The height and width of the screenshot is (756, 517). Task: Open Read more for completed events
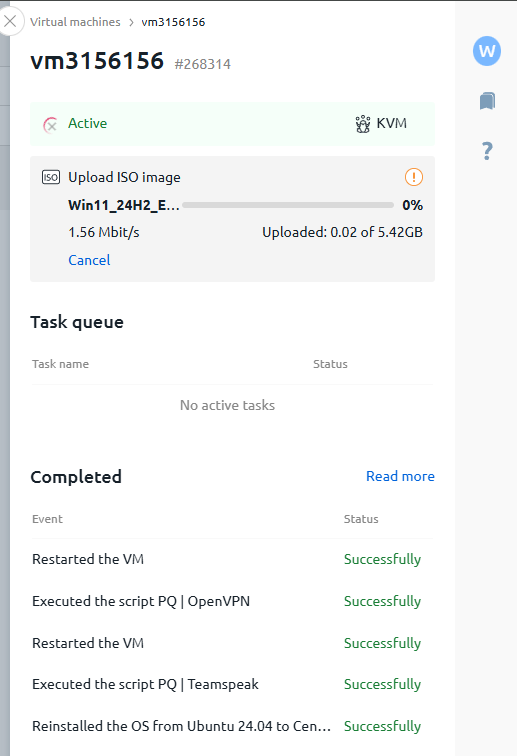[400, 476]
